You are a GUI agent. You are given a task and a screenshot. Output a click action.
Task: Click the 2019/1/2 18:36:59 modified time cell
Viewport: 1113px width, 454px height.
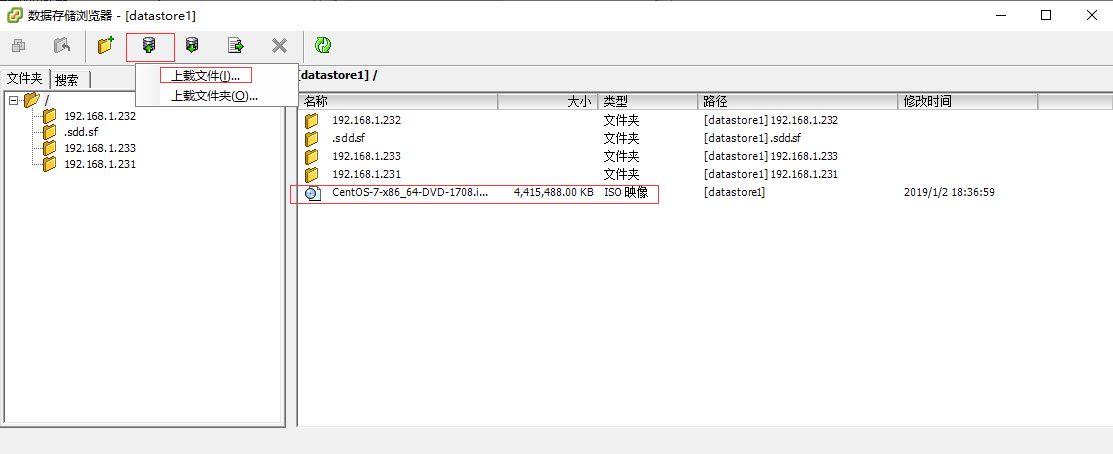949,192
